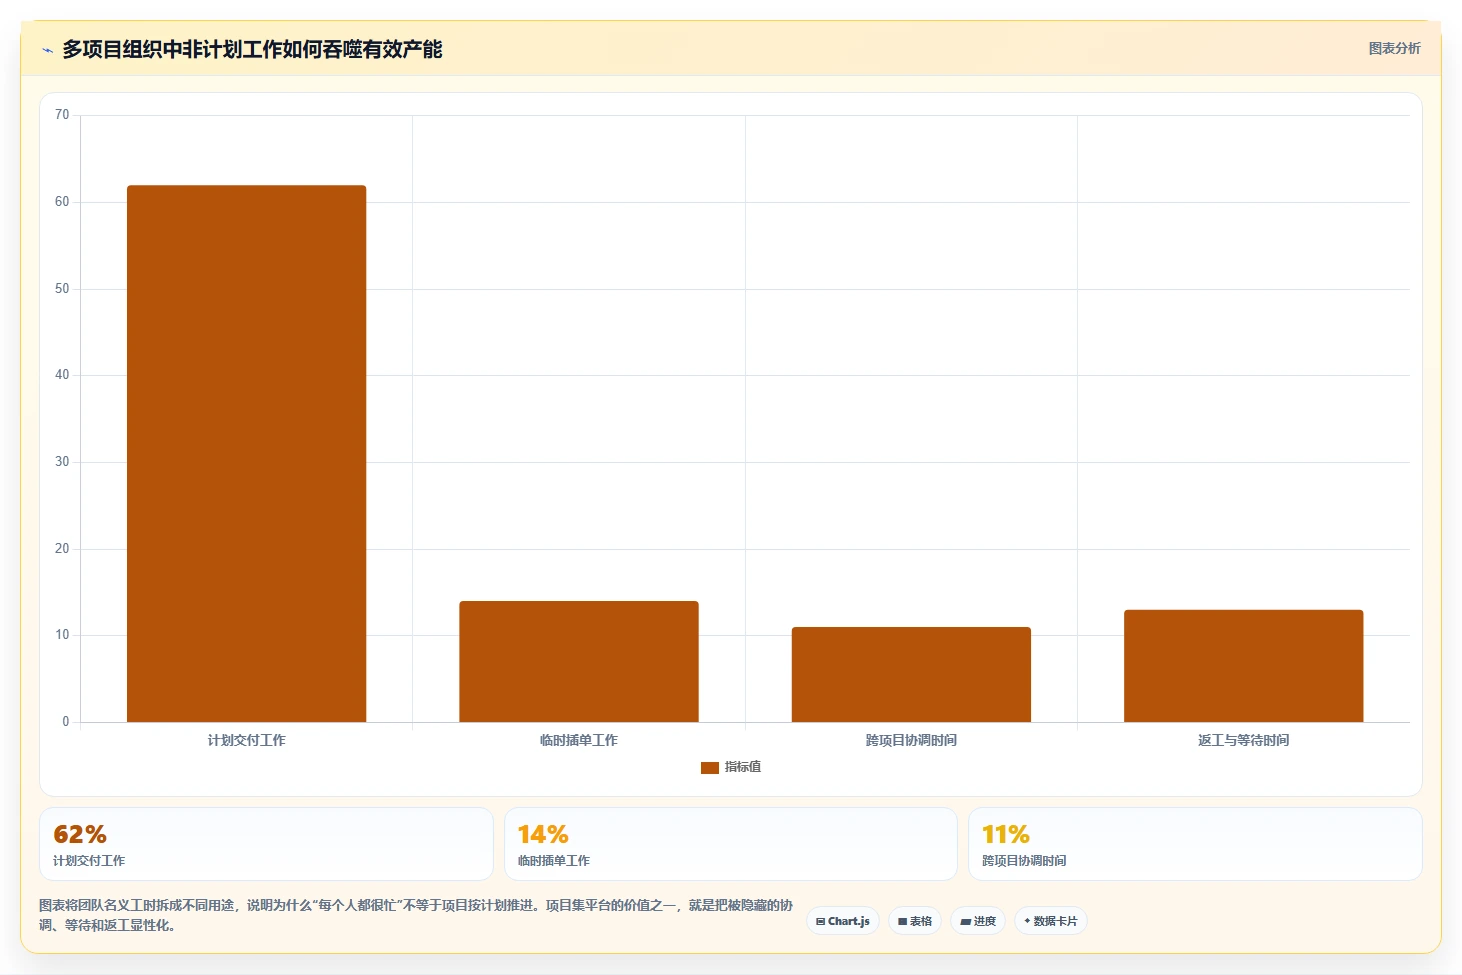Click the 返工与等待时间 bar in the chart
This screenshot has height=975, width=1462.
click(1243, 666)
